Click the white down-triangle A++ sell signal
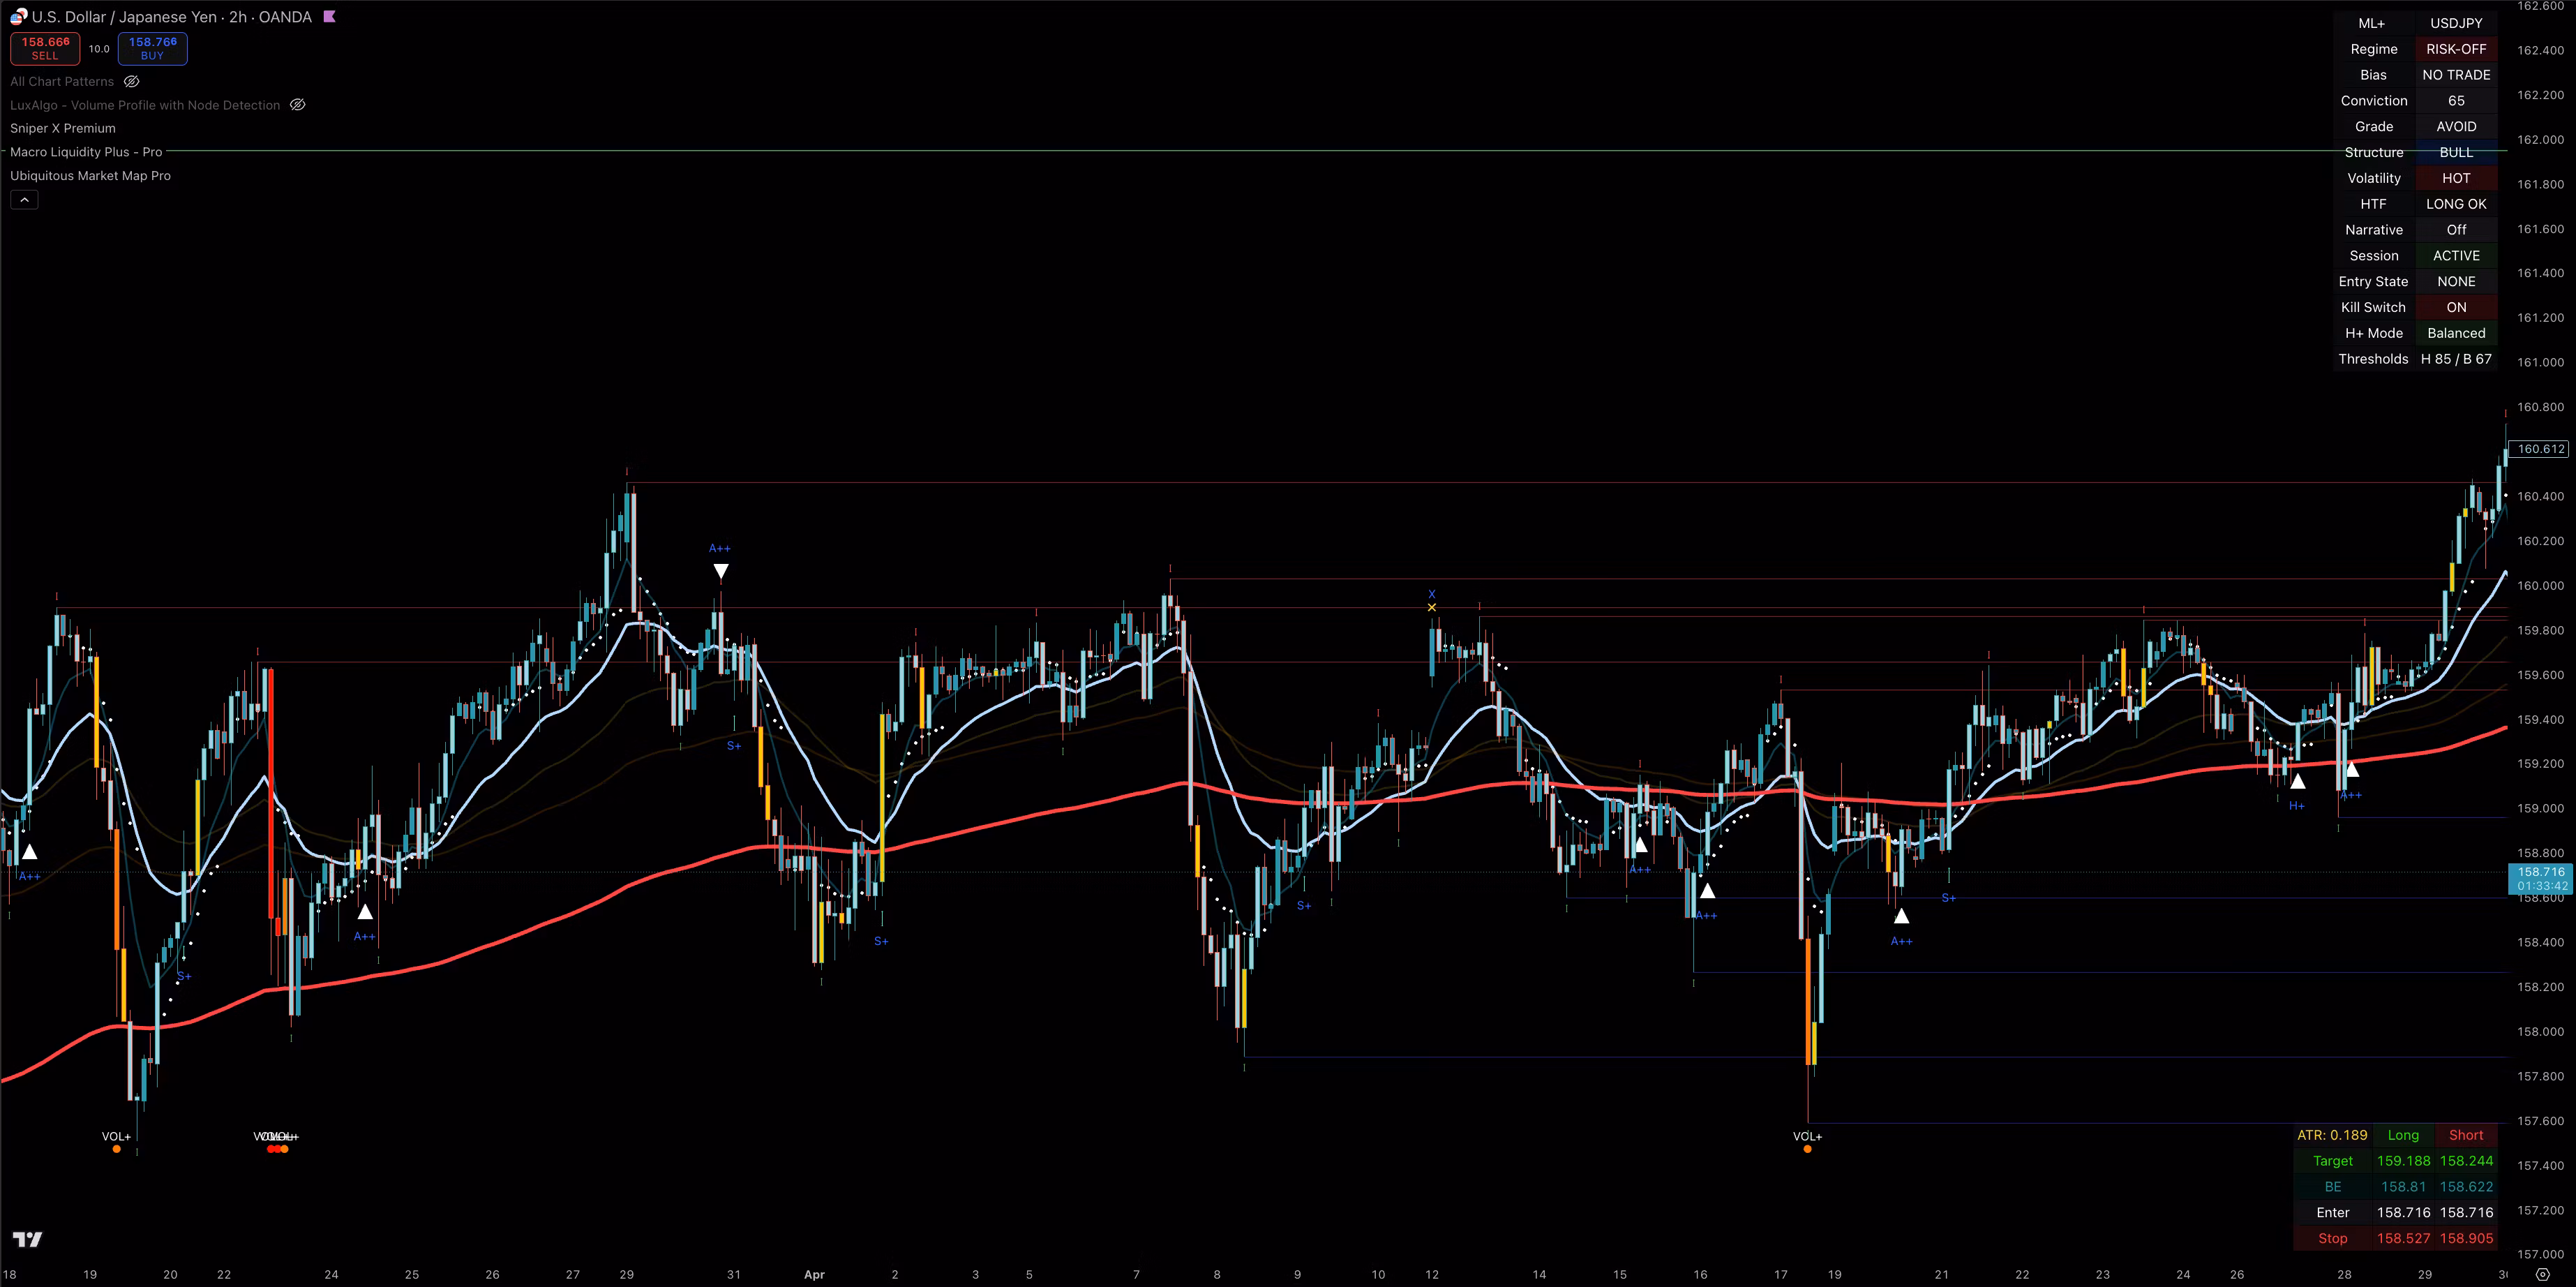Screen dimensions: 2576x1287 click(x=720, y=571)
